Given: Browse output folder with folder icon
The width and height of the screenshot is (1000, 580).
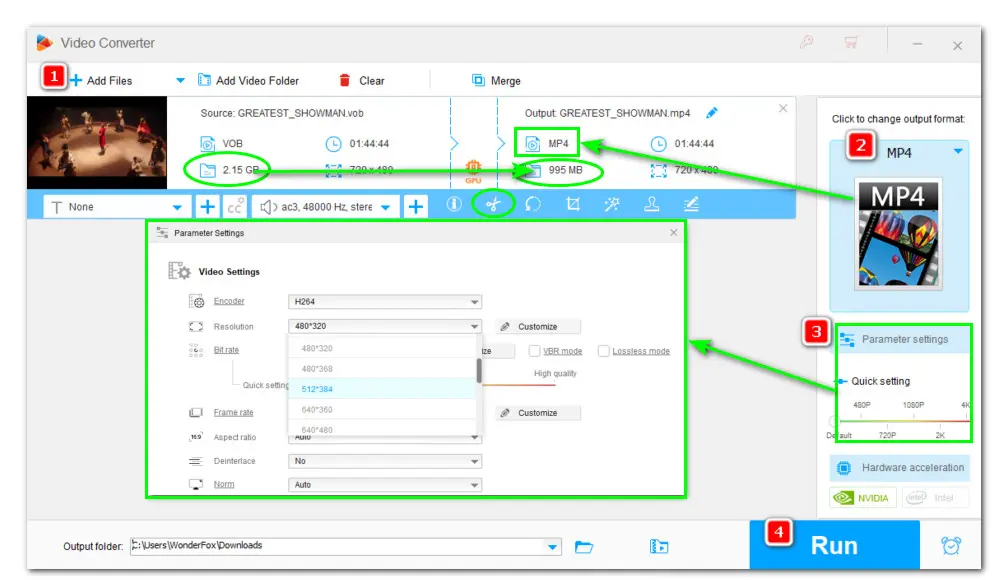Looking at the screenshot, I should click(x=585, y=546).
